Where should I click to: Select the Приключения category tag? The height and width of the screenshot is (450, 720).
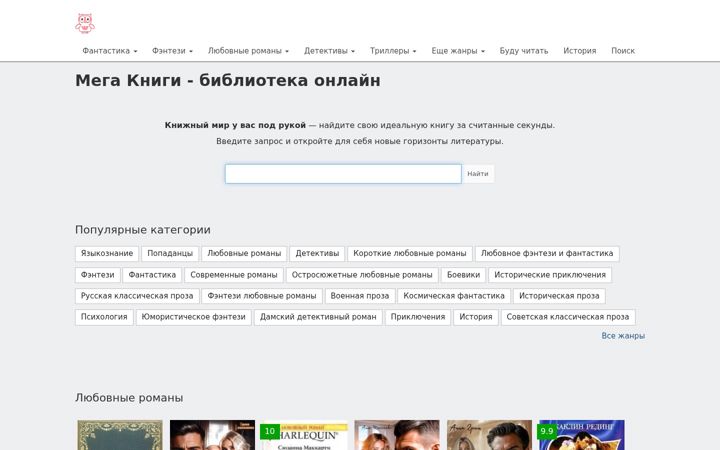(417, 317)
